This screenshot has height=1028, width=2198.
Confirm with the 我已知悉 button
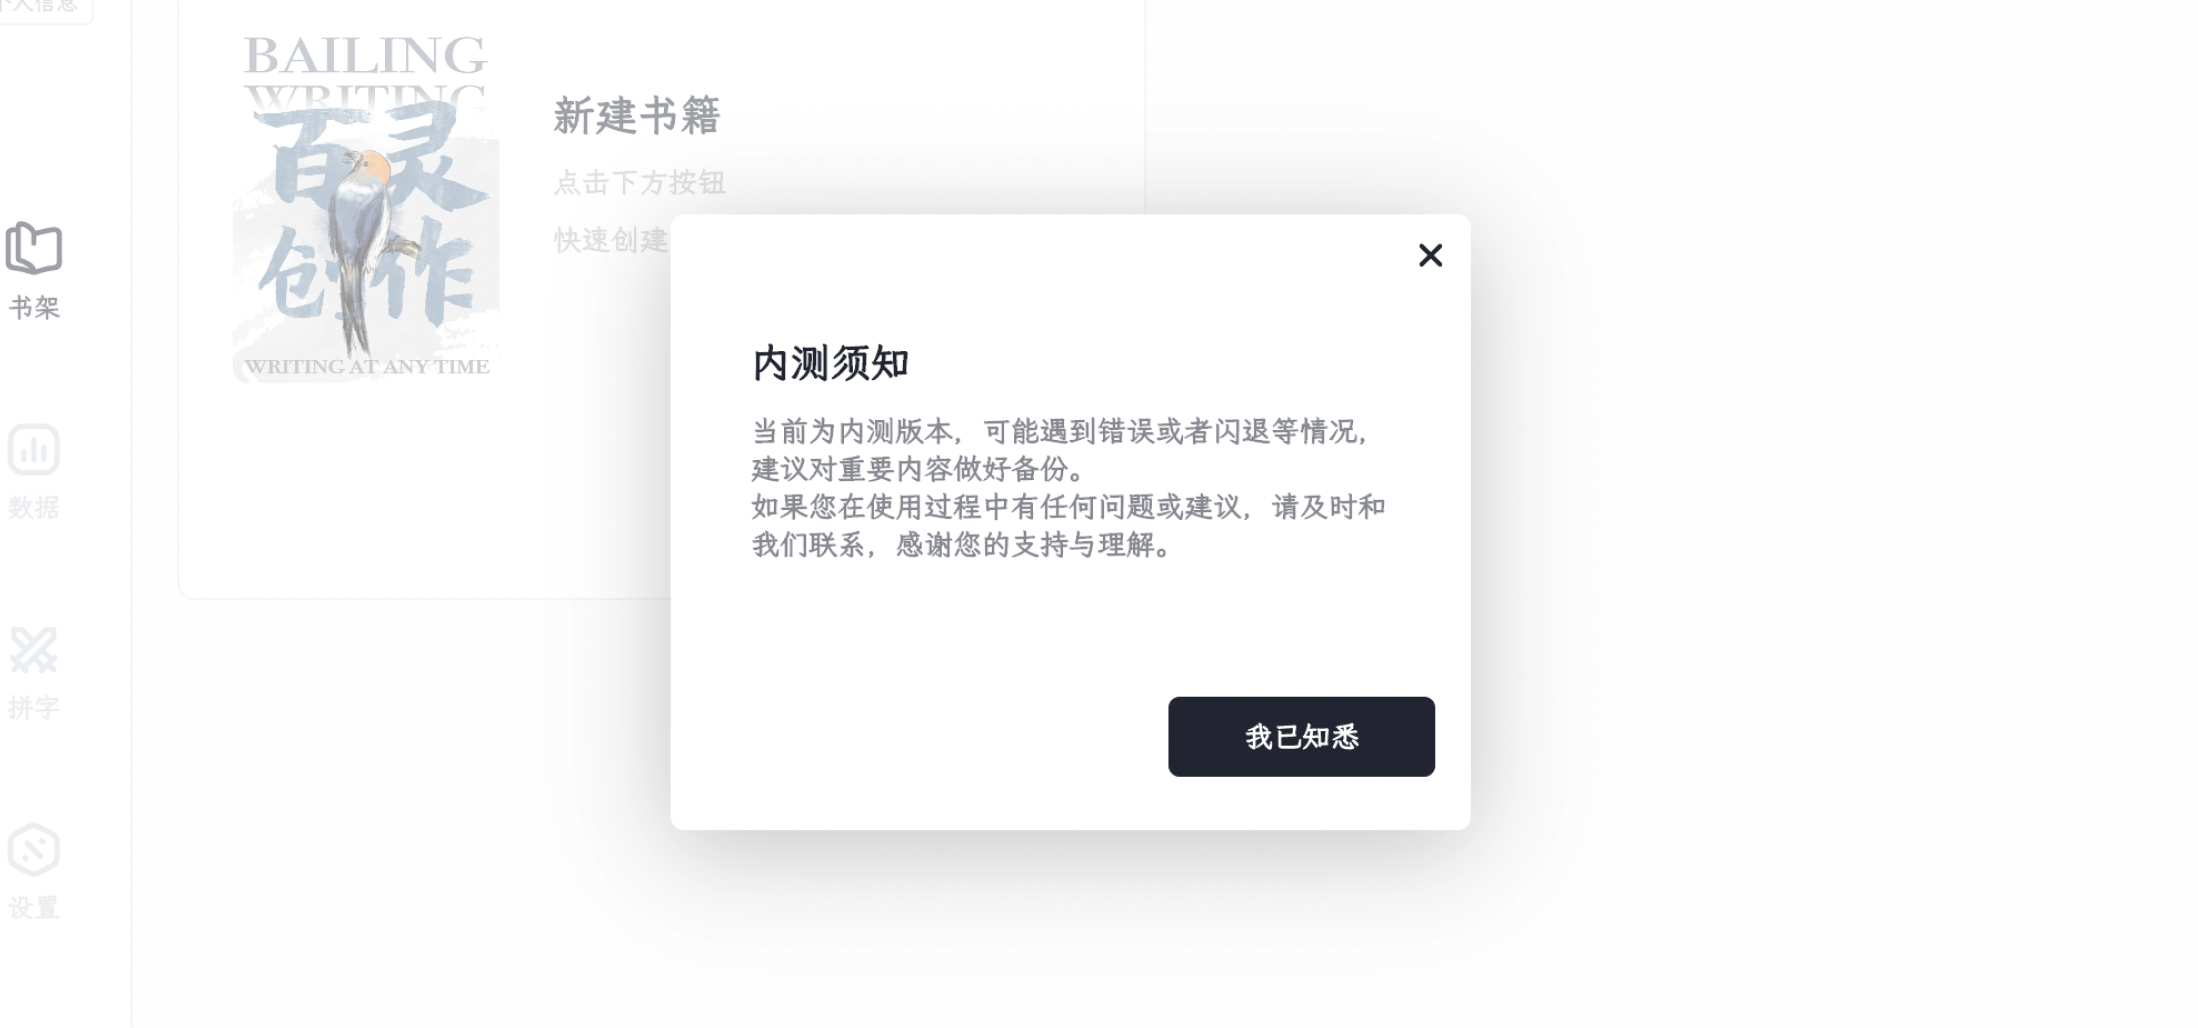pos(1301,737)
